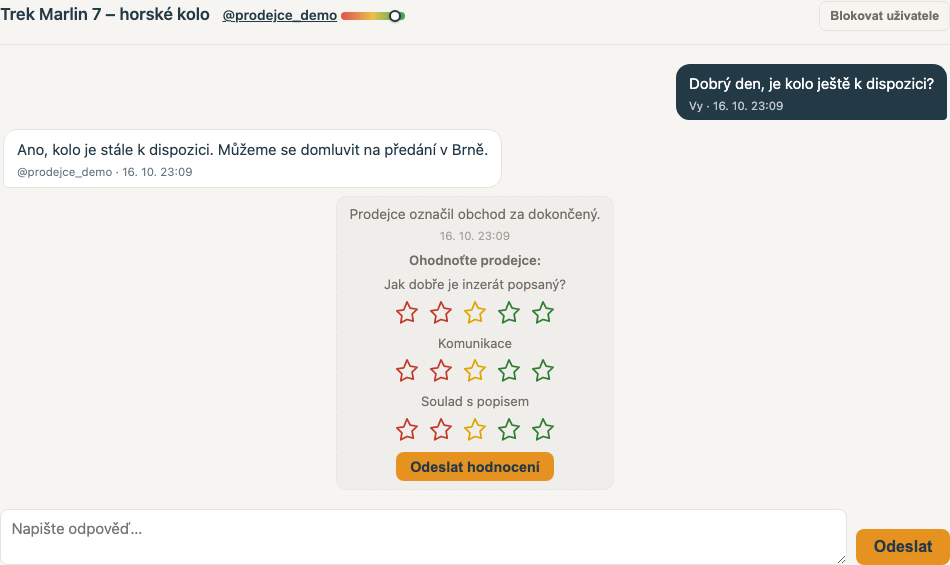Click the Odeslat hodnocení button

point(475,467)
